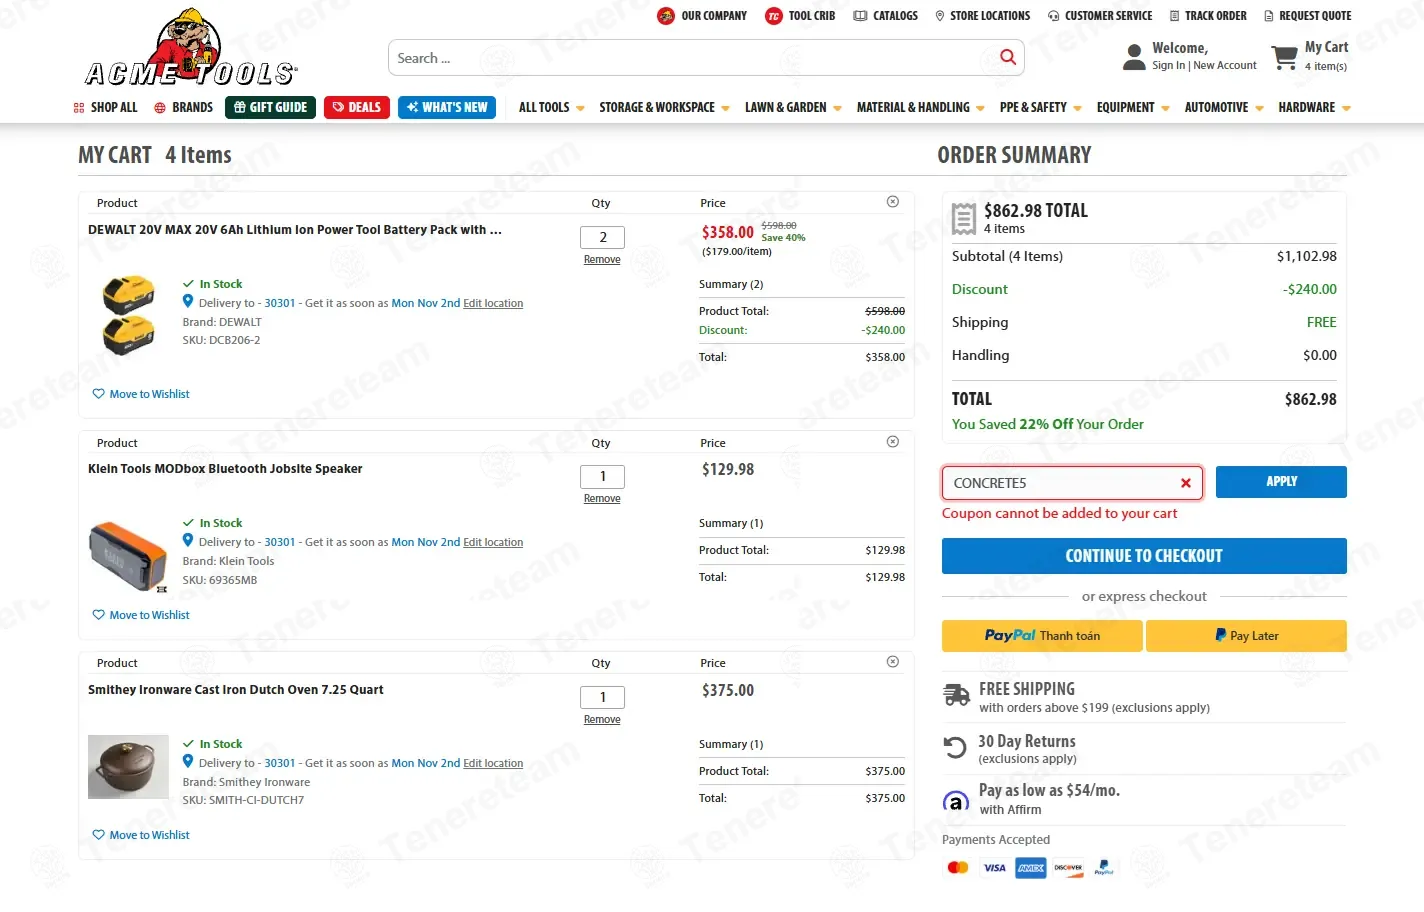Open the Hardware menu
Screen dimensions: 1424x912
tap(1314, 107)
